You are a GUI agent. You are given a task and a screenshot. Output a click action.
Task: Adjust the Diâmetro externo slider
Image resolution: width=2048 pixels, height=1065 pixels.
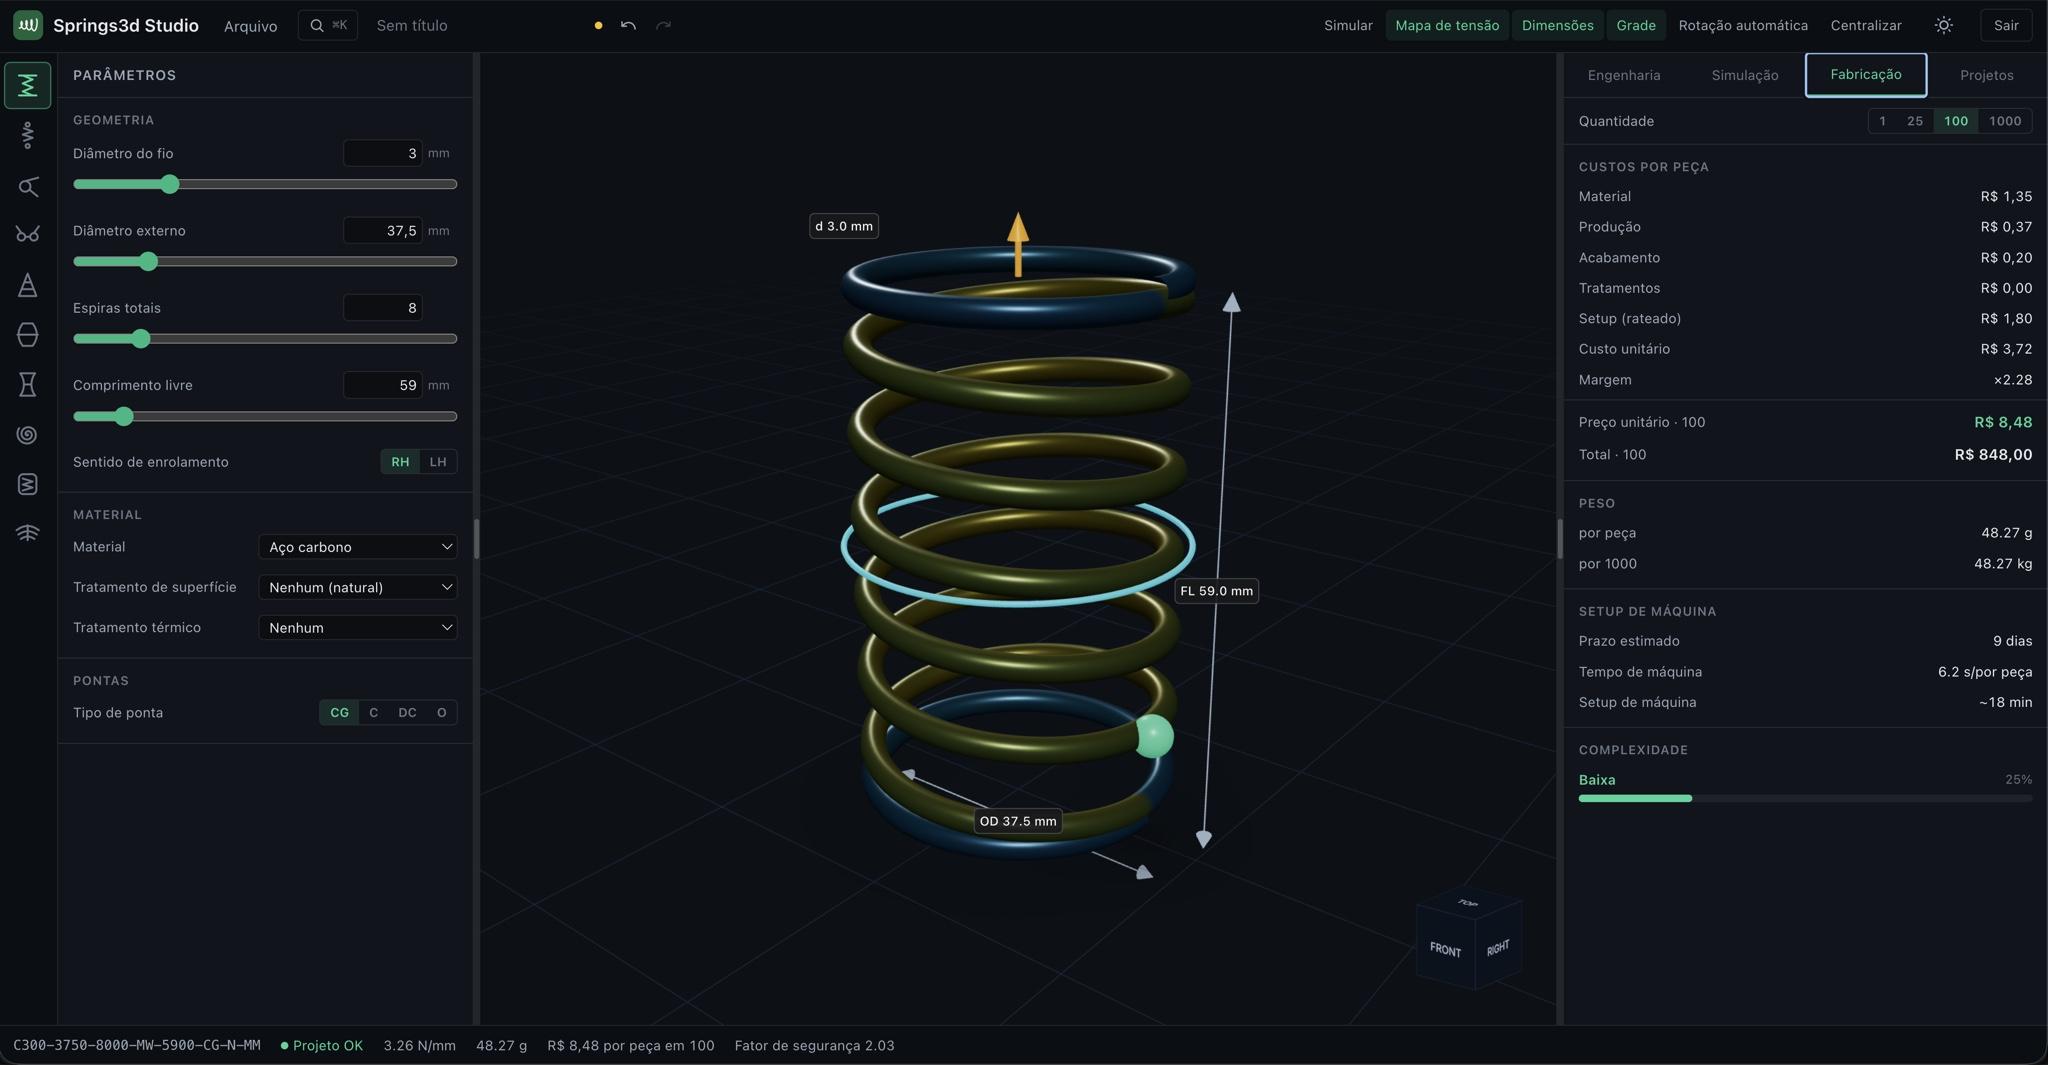click(x=265, y=261)
